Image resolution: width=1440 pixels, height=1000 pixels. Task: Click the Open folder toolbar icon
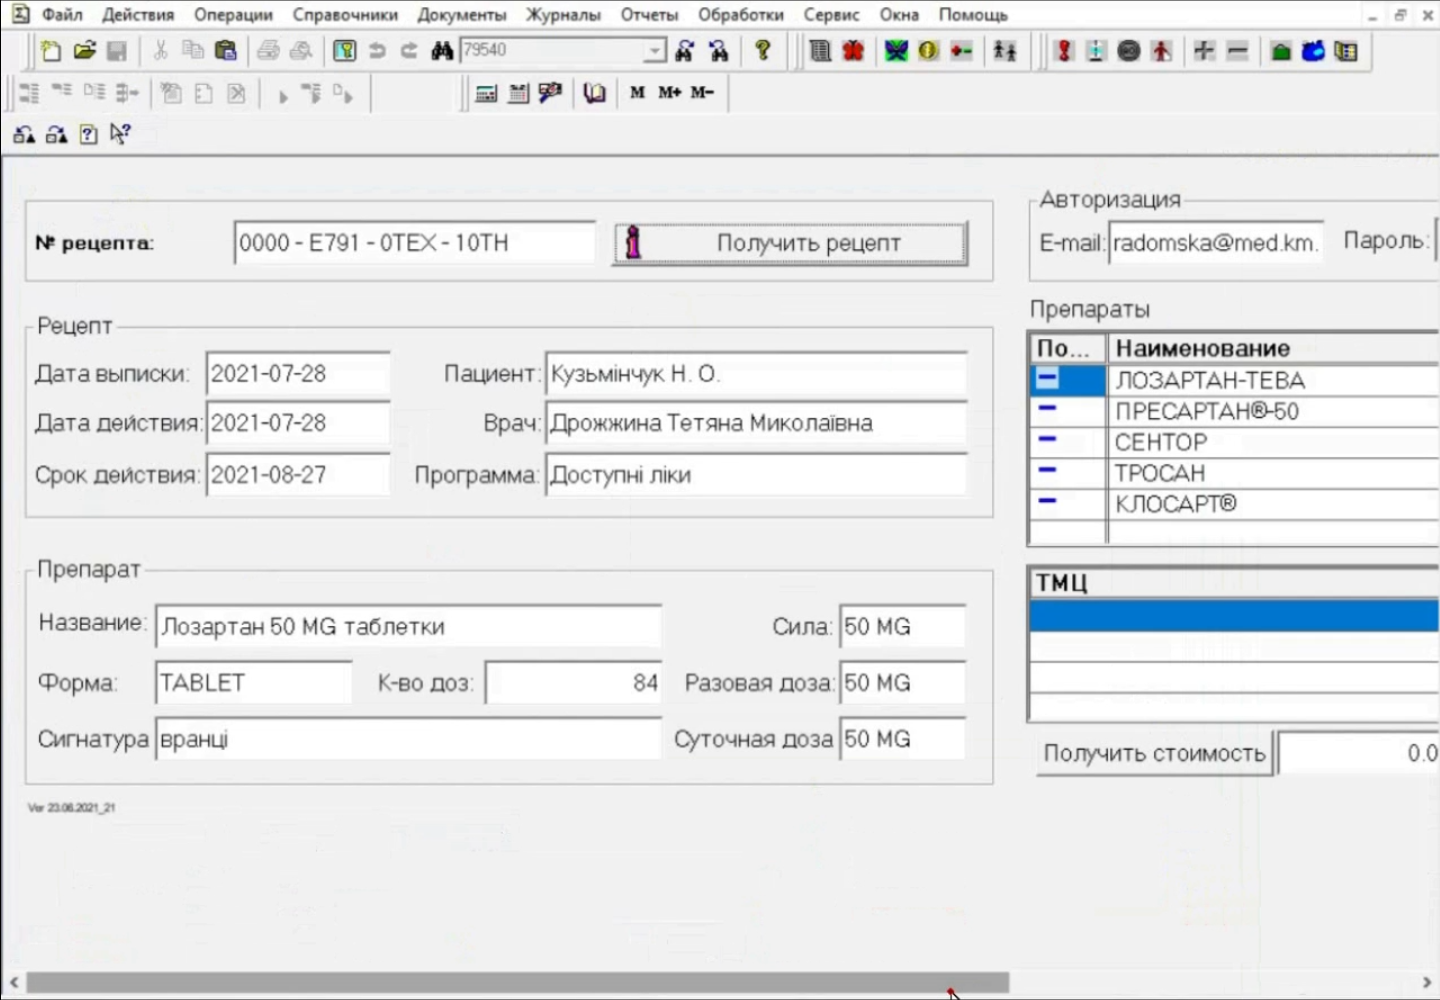point(84,51)
